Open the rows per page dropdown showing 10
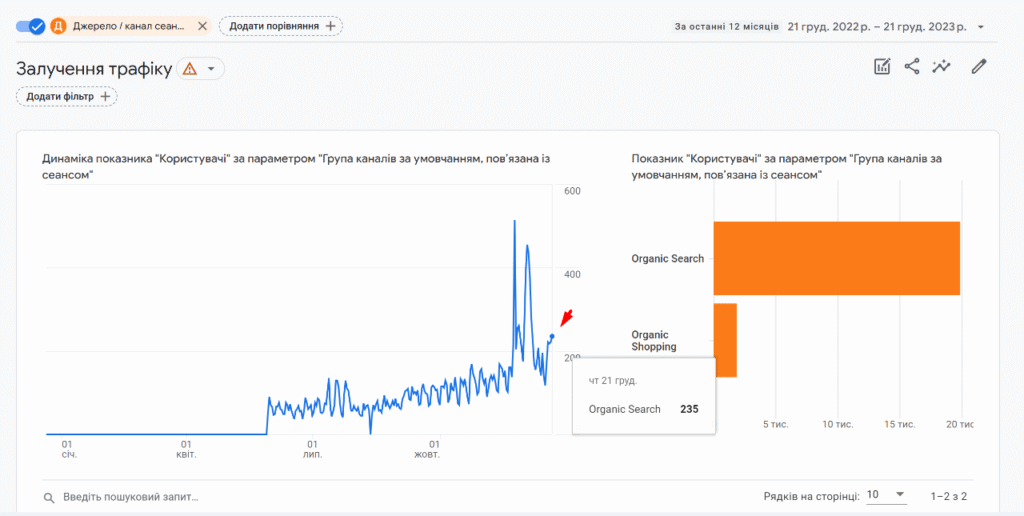This screenshot has height=516, width=1024. tap(886, 495)
